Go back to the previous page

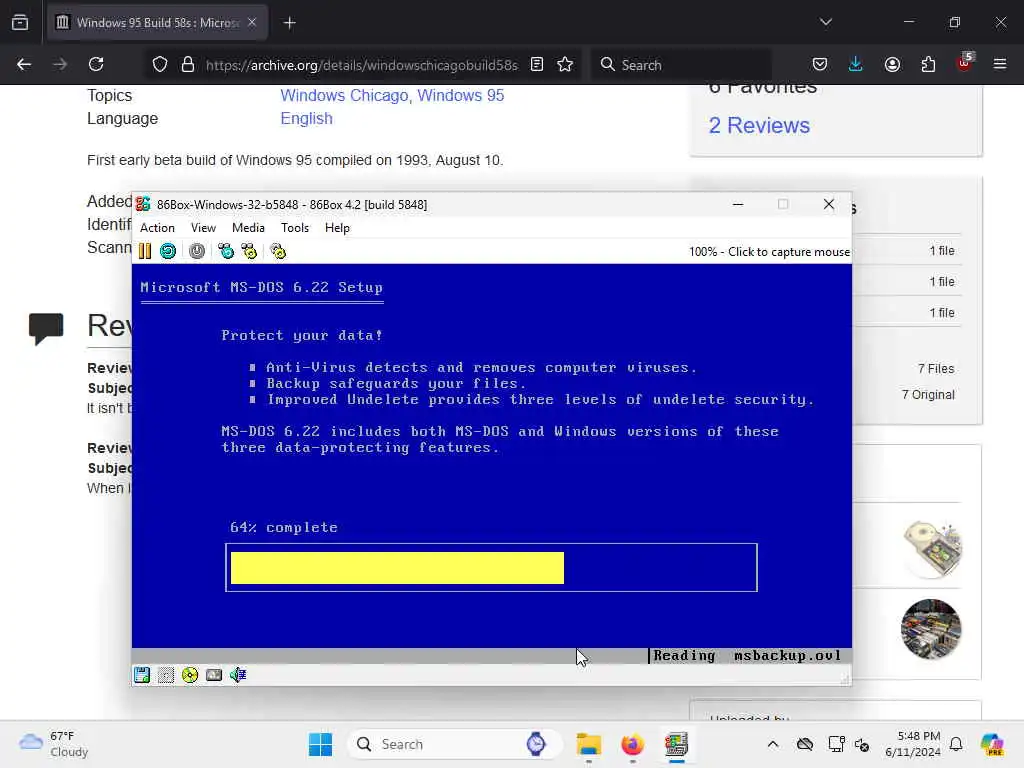coord(24,65)
